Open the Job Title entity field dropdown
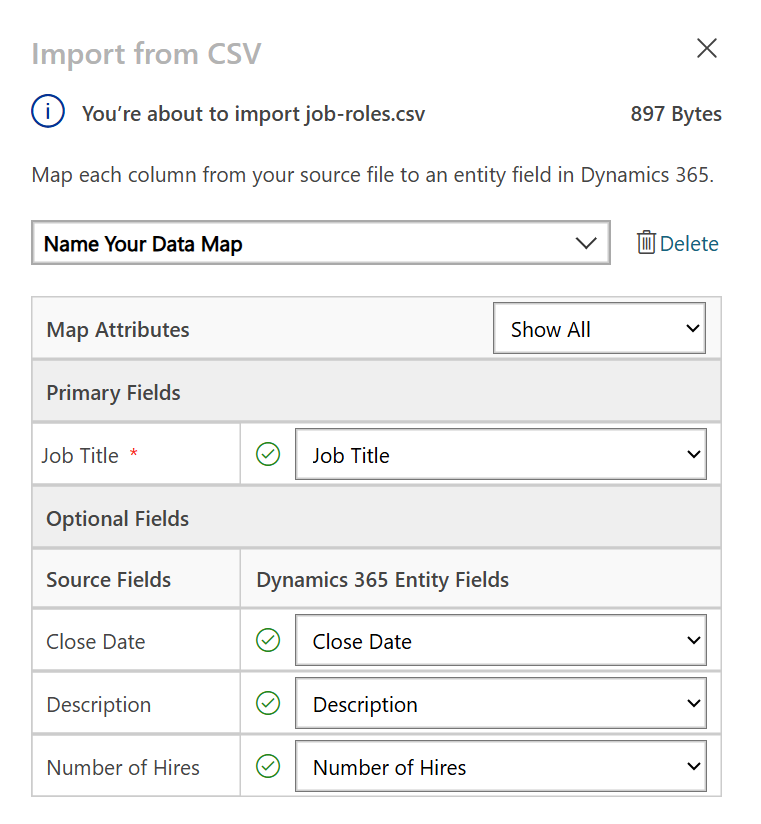This screenshot has height=824, width=761. pyautogui.click(x=500, y=455)
